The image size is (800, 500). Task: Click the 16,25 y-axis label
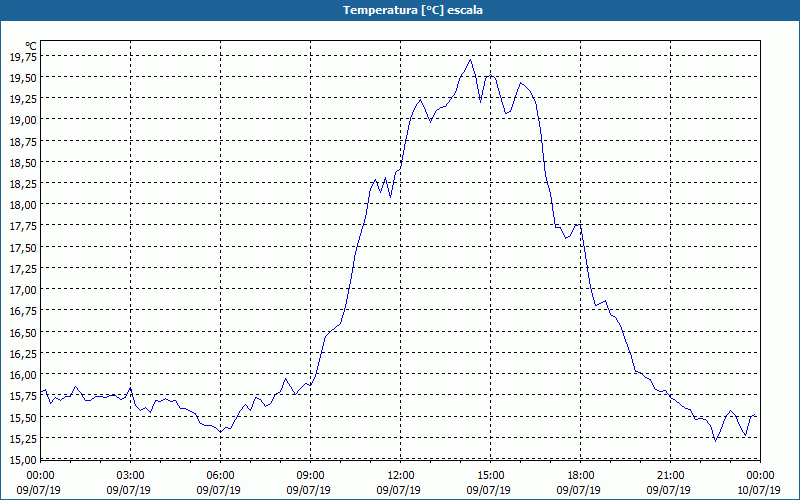[23, 354]
